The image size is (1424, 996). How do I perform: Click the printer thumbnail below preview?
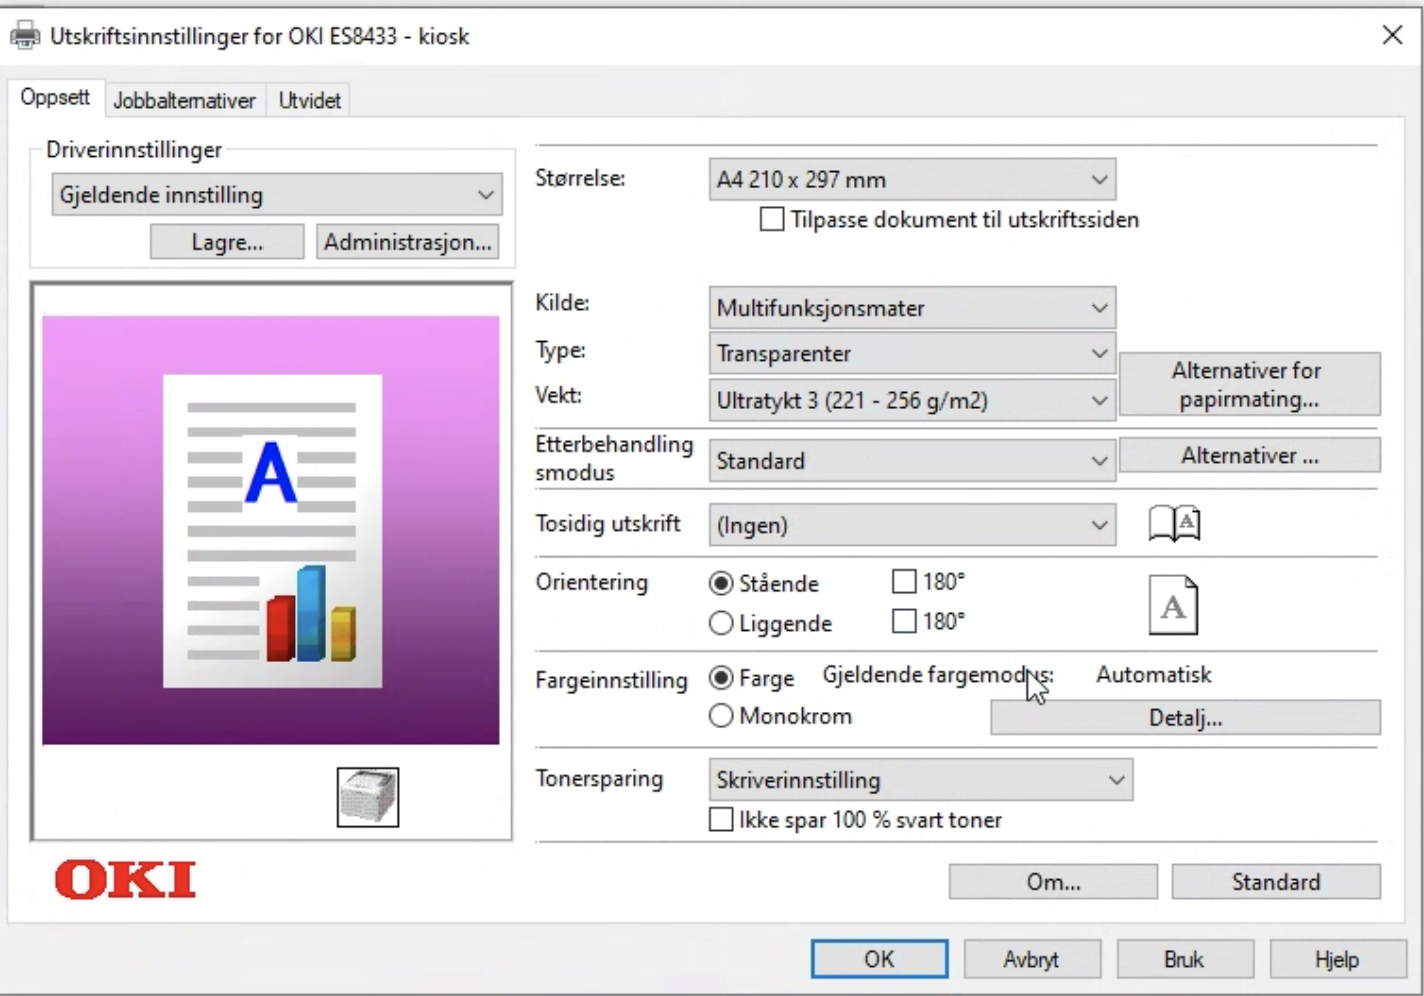(368, 797)
